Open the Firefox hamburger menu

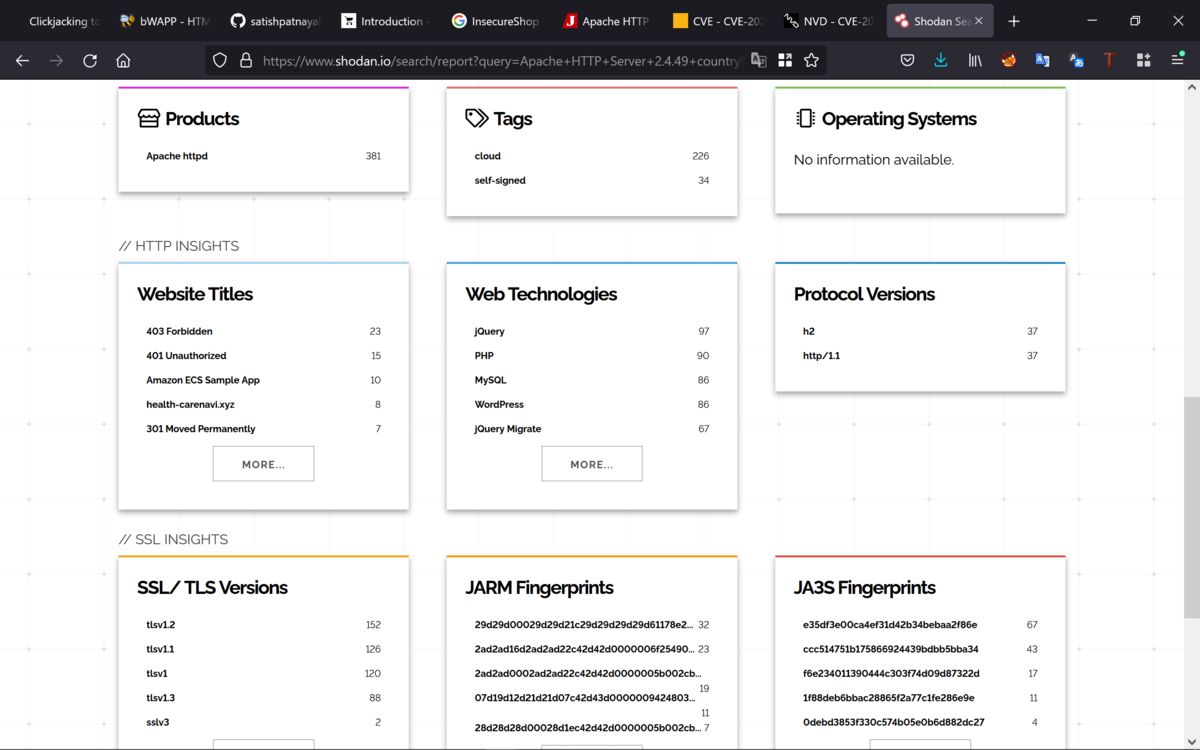[1177, 61]
